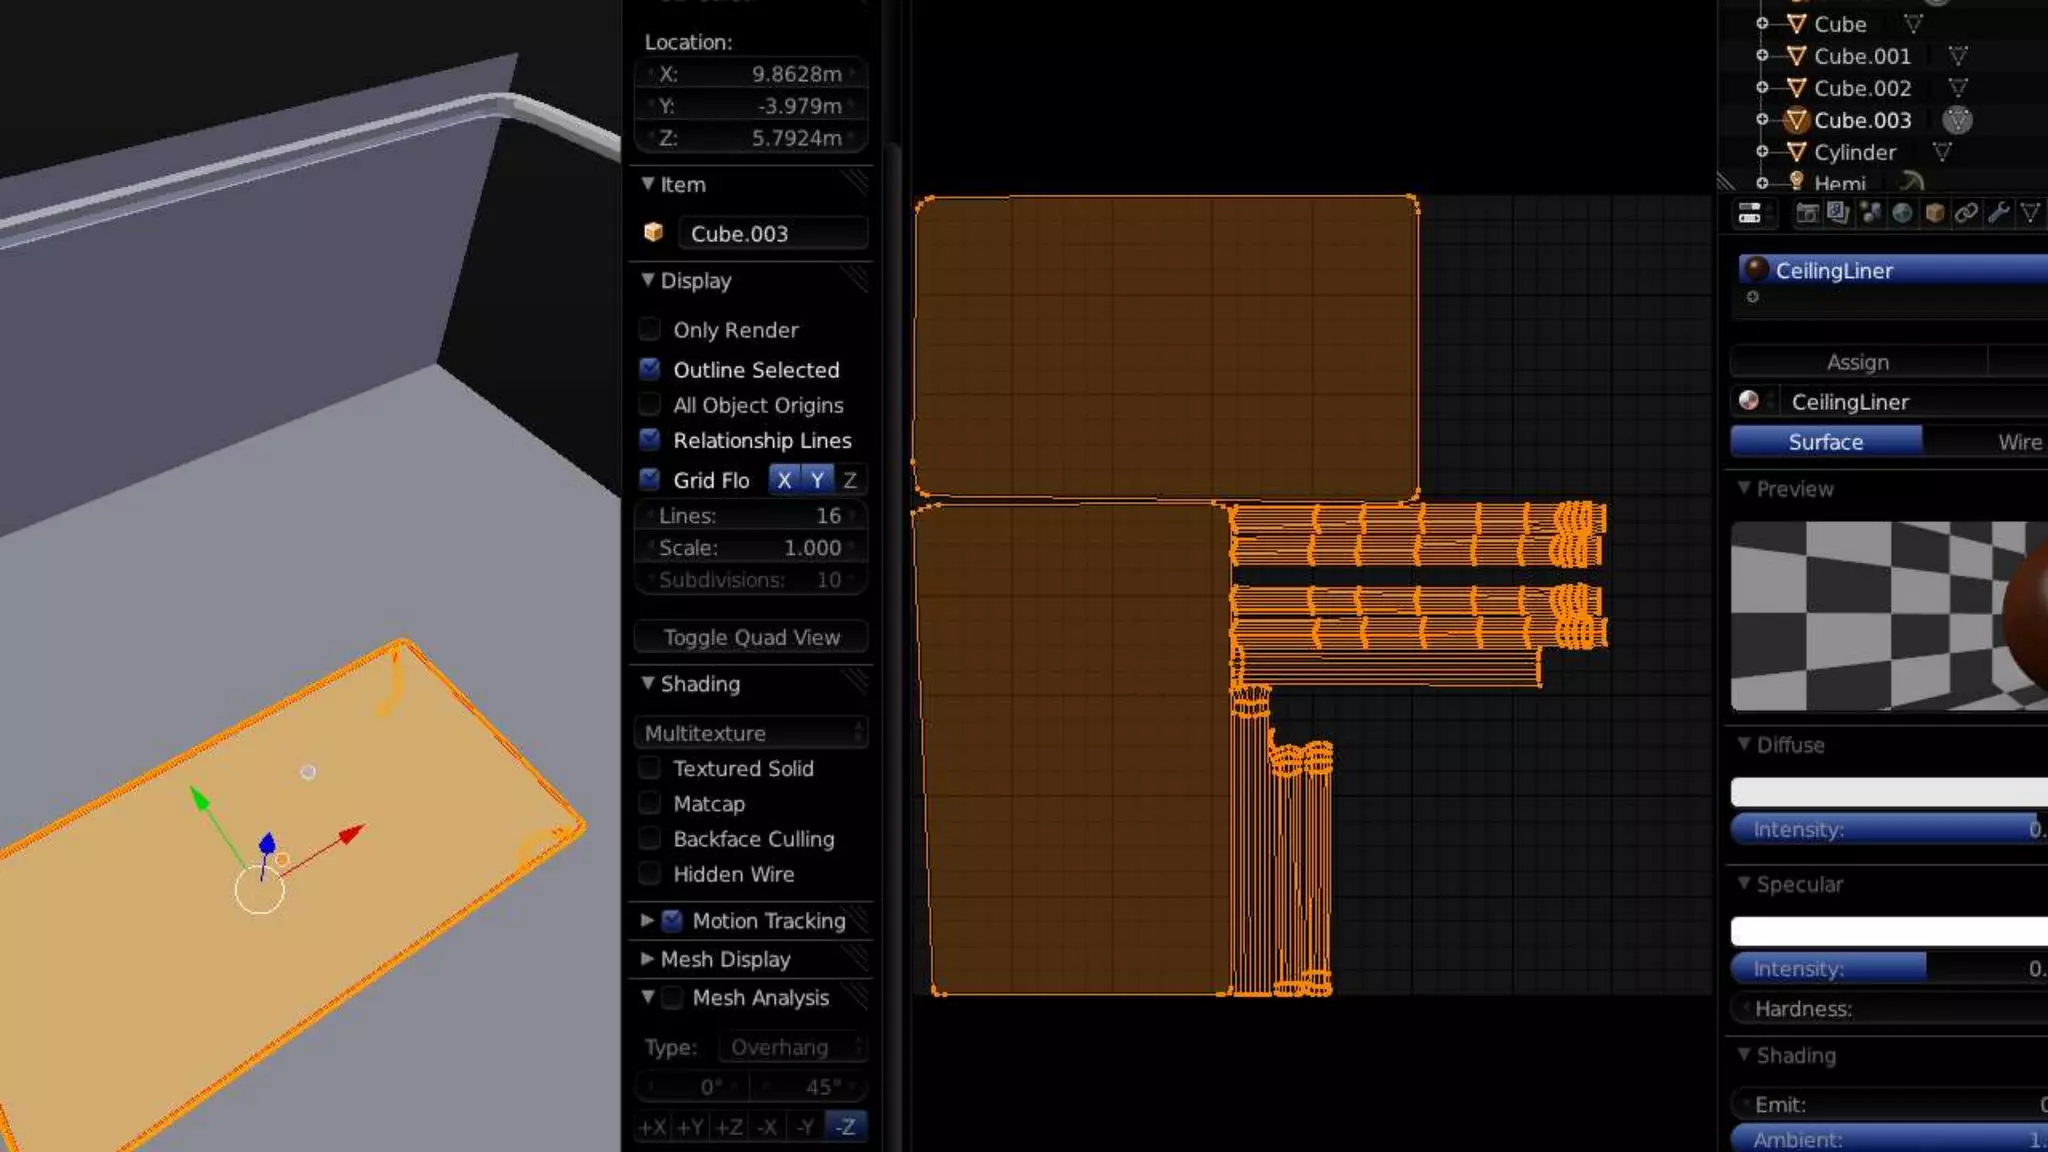The width and height of the screenshot is (2048, 1152).
Task: Open the Render properties tab (camera icon)
Action: tap(1806, 213)
